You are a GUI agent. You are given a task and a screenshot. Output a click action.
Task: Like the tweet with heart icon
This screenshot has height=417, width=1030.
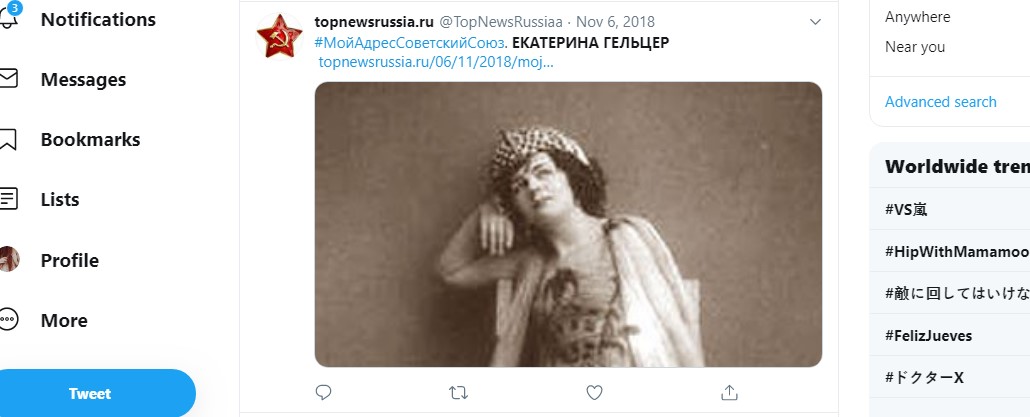click(x=594, y=393)
